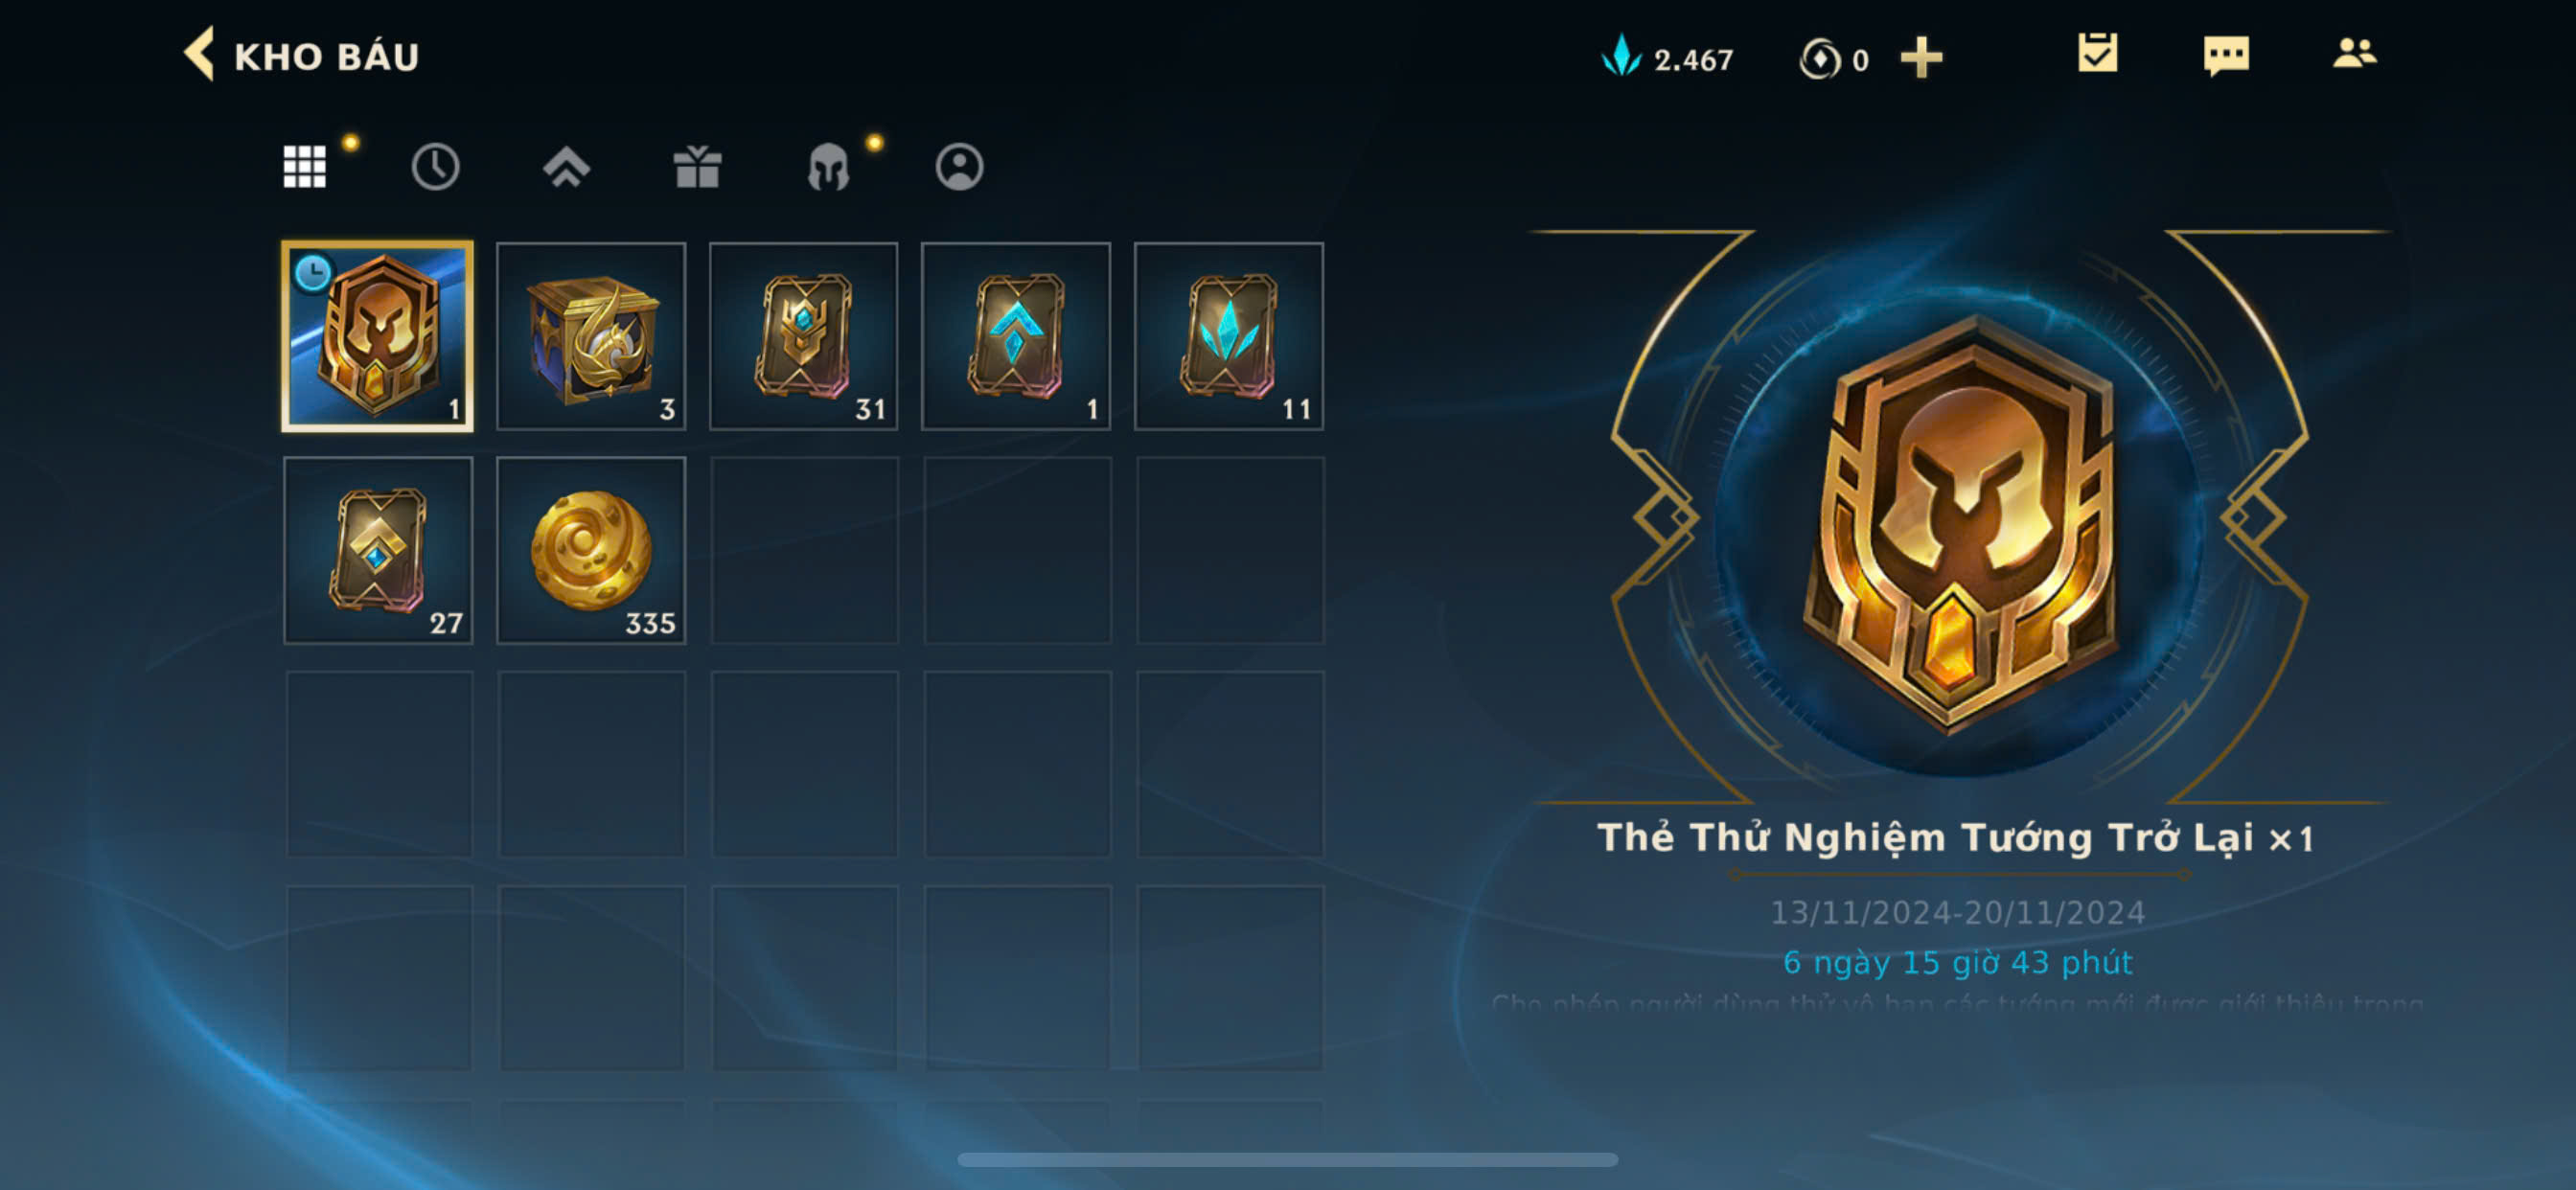Select the diamond card with count 27

tap(378, 550)
